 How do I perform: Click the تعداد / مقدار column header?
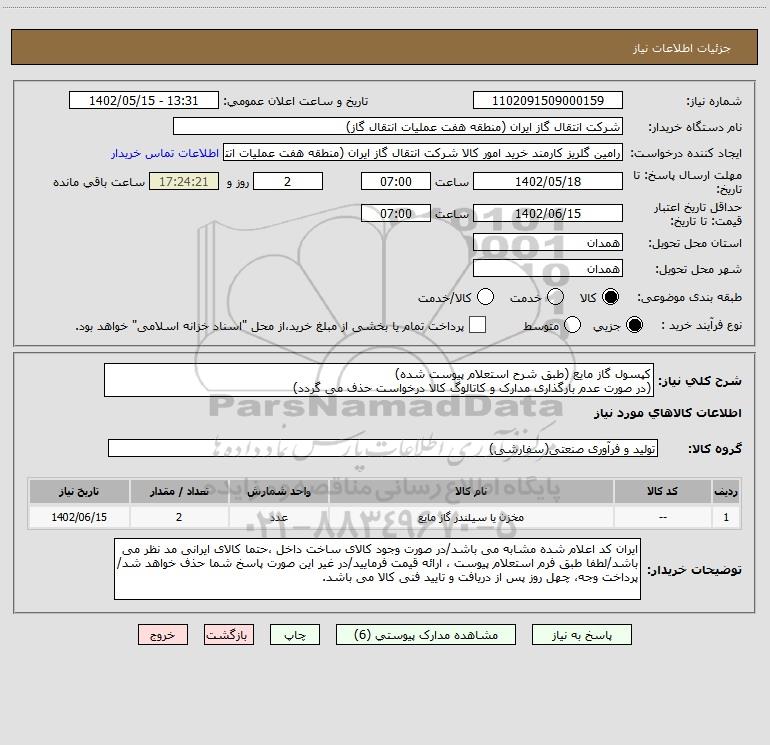click(179, 491)
